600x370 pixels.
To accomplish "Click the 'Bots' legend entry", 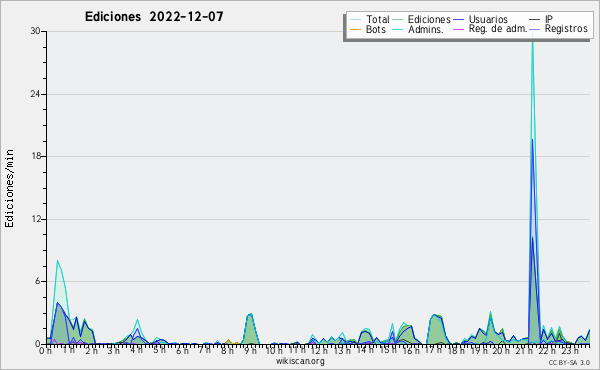I will pyautogui.click(x=375, y=29).
